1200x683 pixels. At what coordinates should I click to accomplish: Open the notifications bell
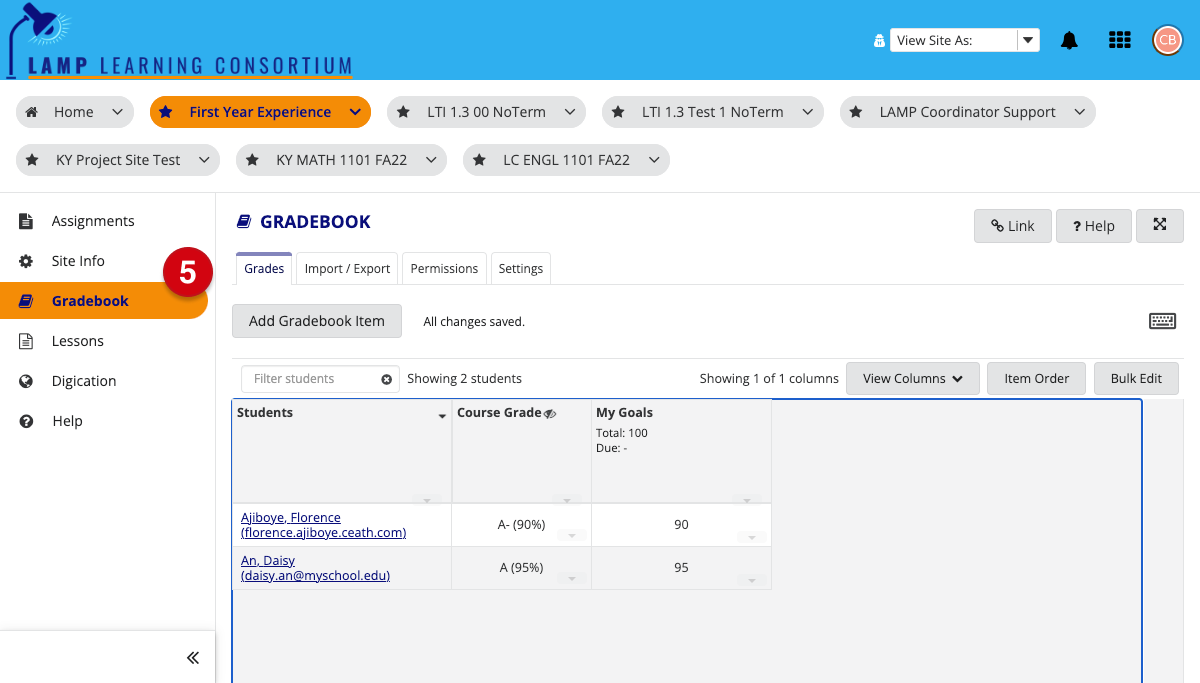1070,40
